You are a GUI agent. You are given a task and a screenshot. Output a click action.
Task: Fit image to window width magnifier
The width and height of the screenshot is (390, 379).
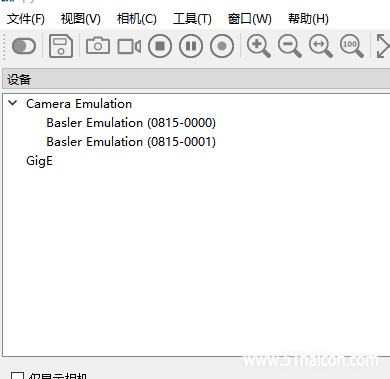pos(321,46)
